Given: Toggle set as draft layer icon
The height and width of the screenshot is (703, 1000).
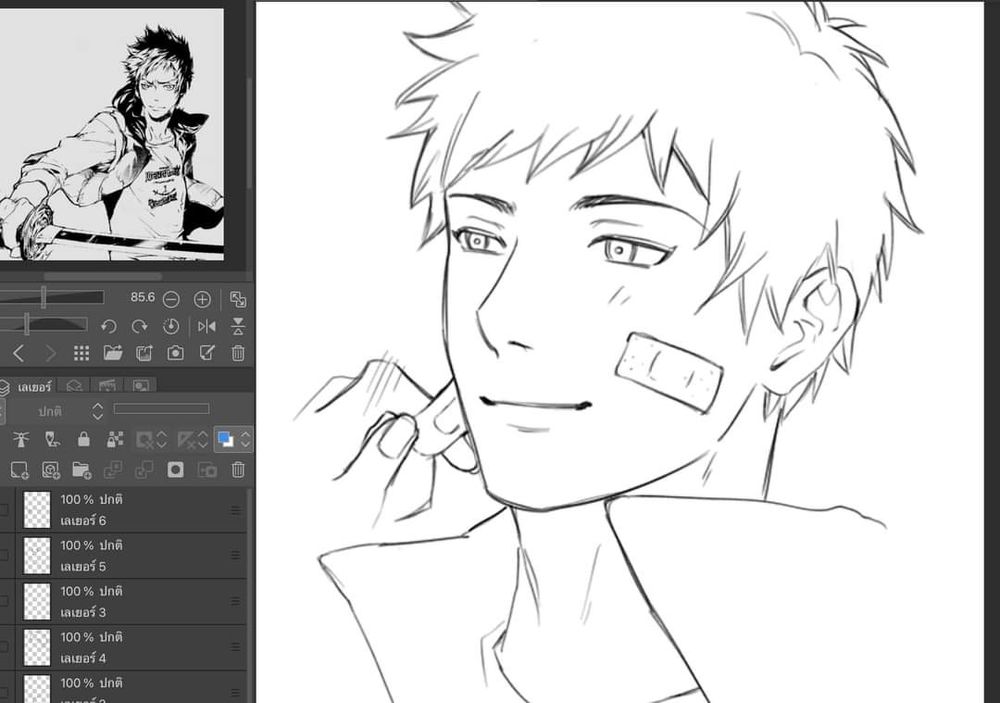Looking at the screenshot, I should (52, 440).
